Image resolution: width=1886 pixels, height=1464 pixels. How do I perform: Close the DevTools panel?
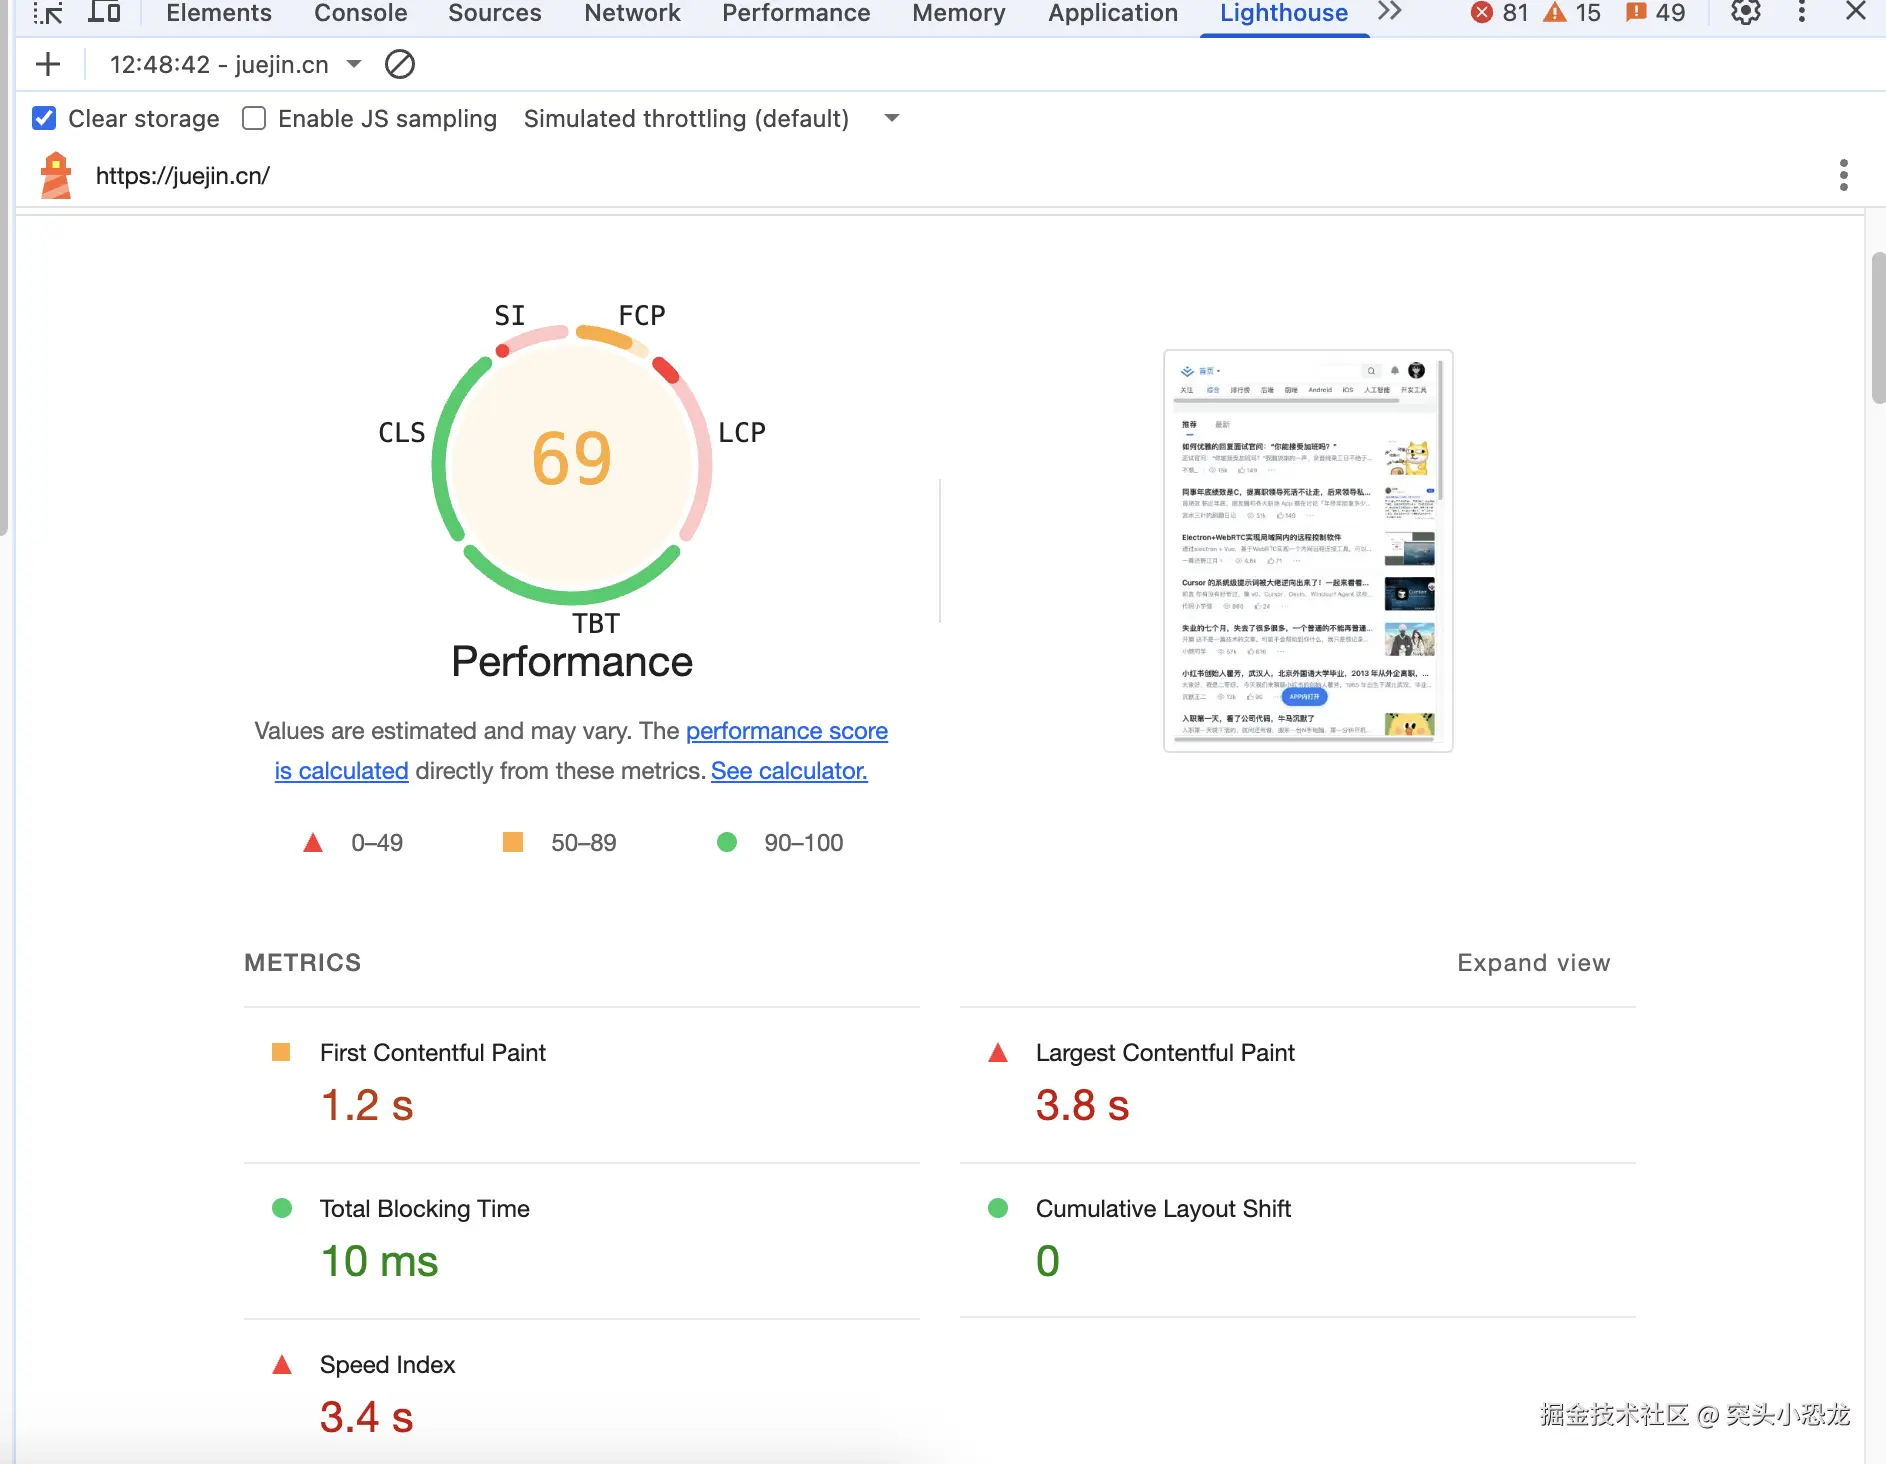point(1856,12)
